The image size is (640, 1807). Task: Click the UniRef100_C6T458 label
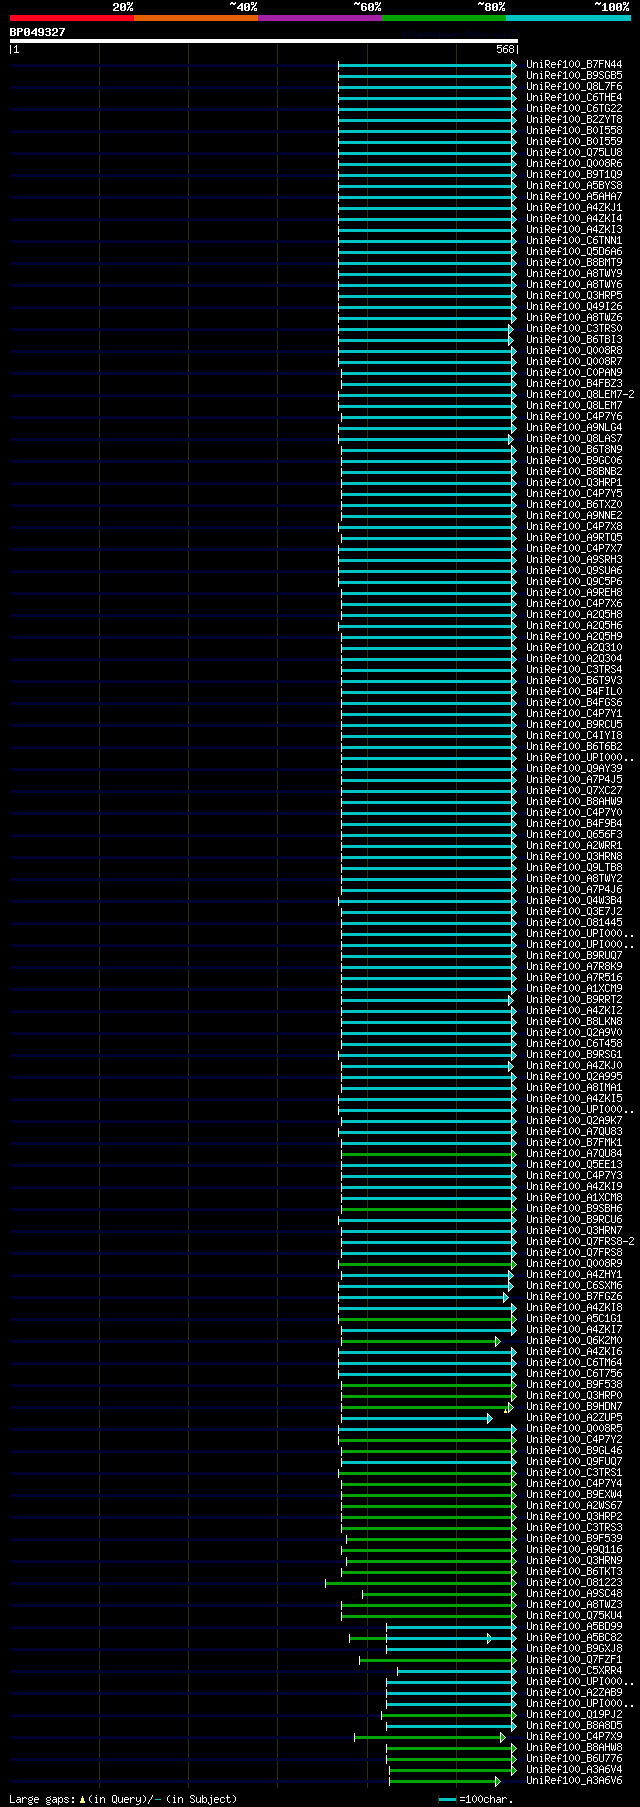[574, 1044]
